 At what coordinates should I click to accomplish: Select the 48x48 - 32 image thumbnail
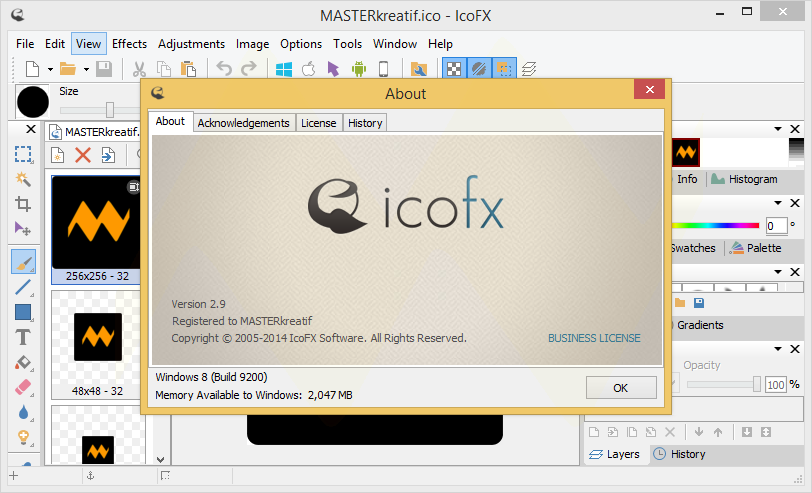(97, 345)
